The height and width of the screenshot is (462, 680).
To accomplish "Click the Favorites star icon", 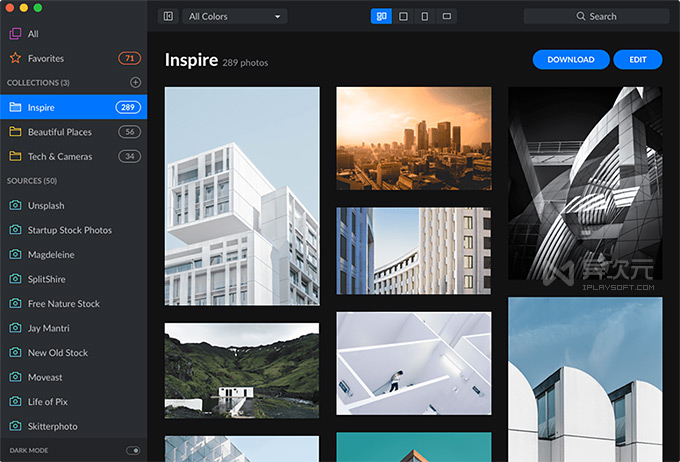I will pyautogui.click(x=15, y=58).
